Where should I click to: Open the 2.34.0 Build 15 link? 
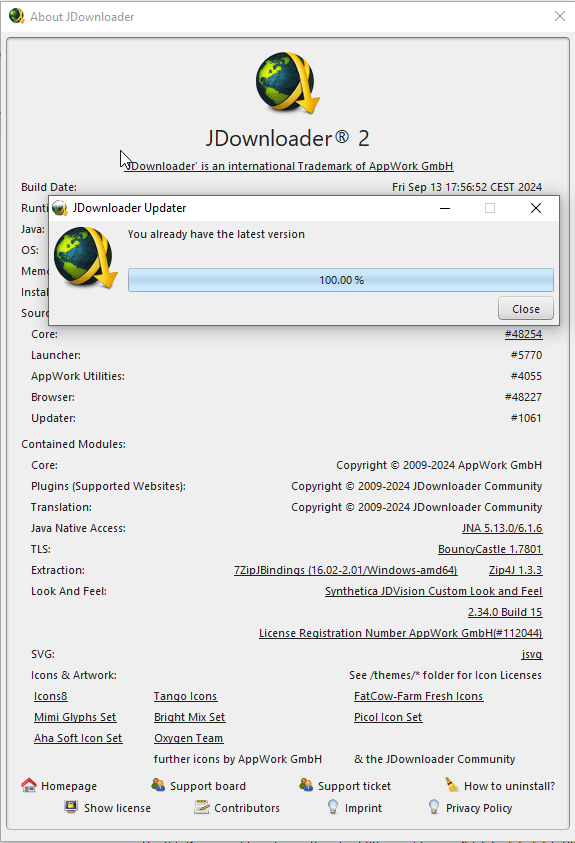(505, 612)
